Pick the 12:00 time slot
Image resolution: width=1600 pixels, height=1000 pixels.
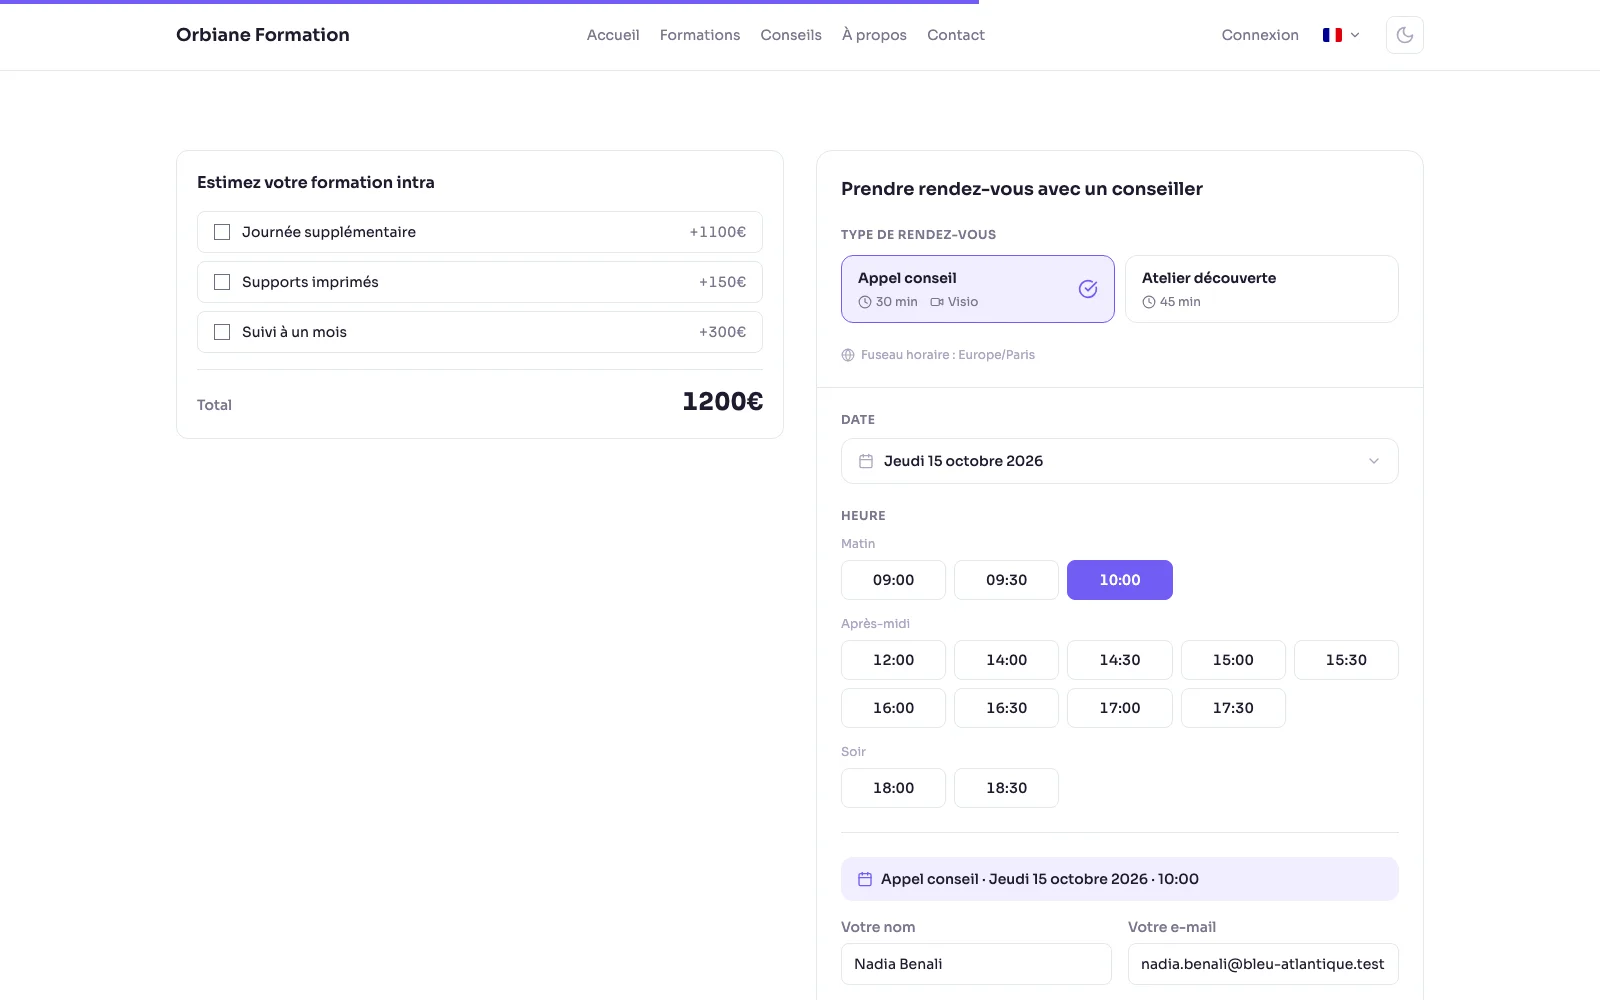[893, 660]
